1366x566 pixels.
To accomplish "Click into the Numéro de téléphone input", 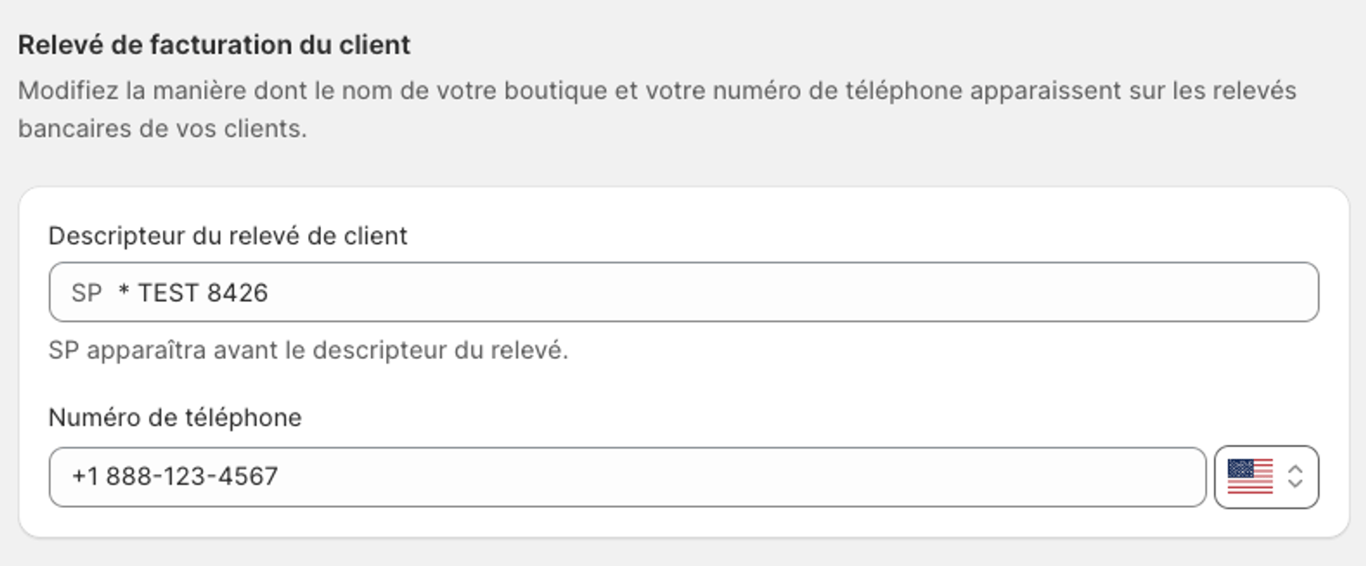I will (628, 477).
